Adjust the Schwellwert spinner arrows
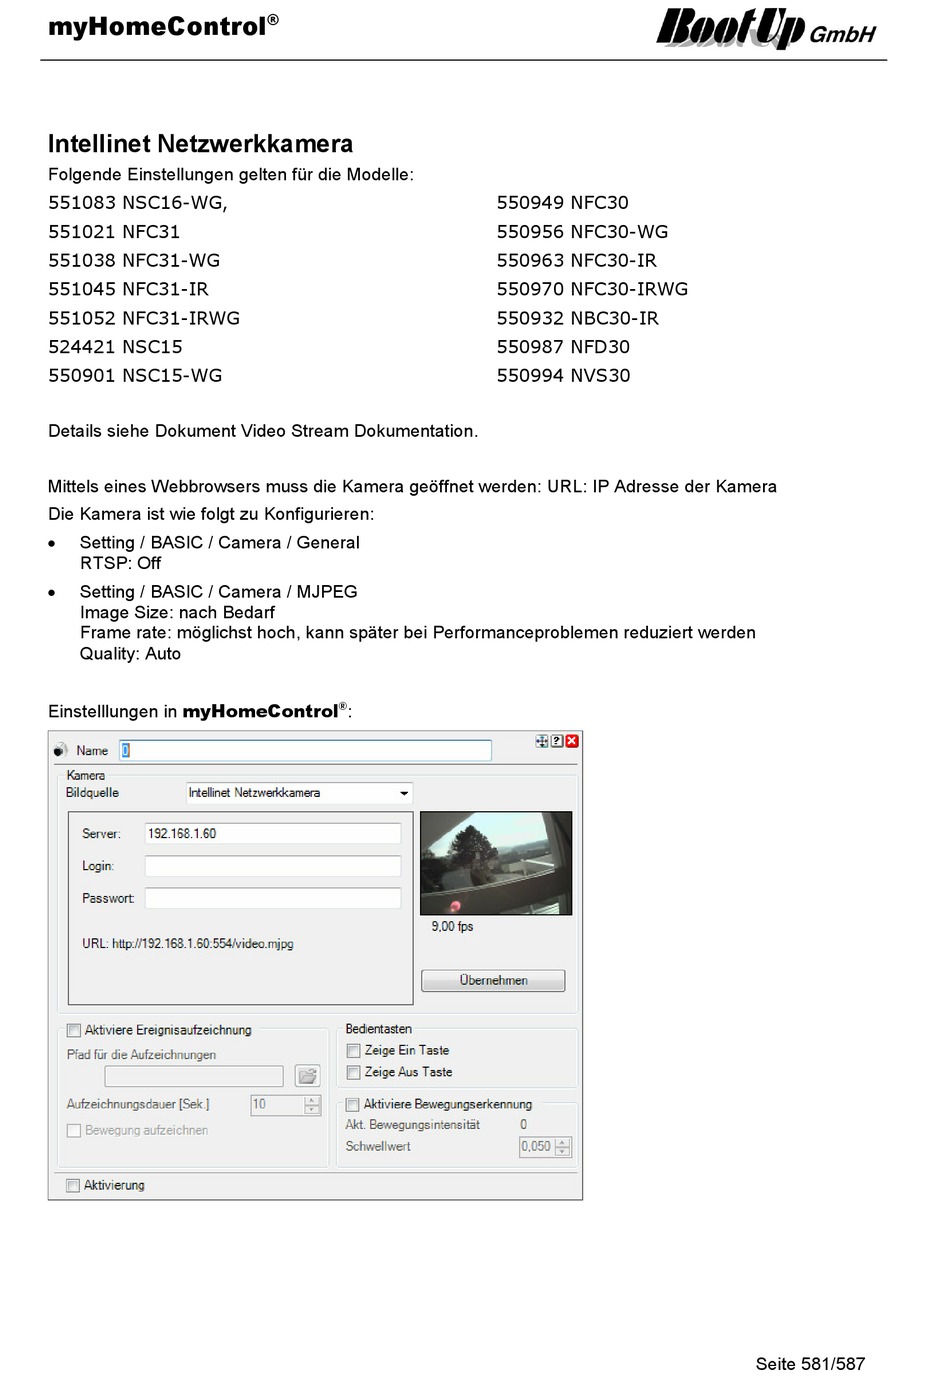This screenshot has width=950, height=1388. coord(563,1147)
